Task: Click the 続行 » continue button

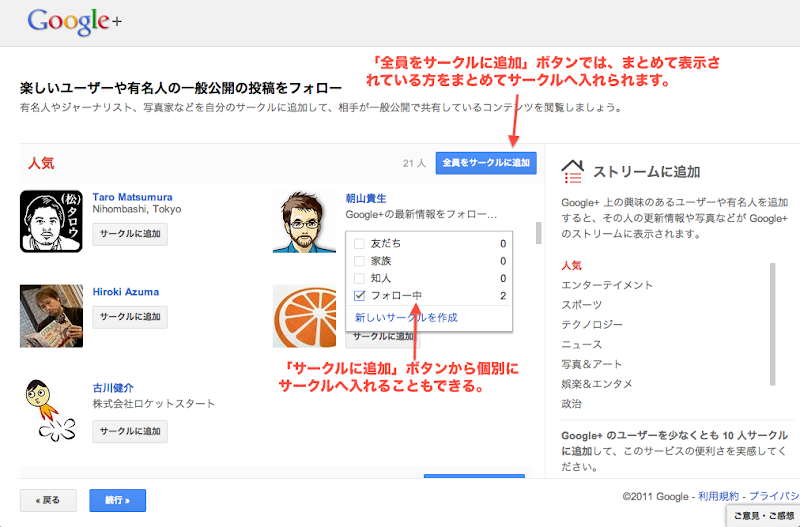Action: [117, 500]
